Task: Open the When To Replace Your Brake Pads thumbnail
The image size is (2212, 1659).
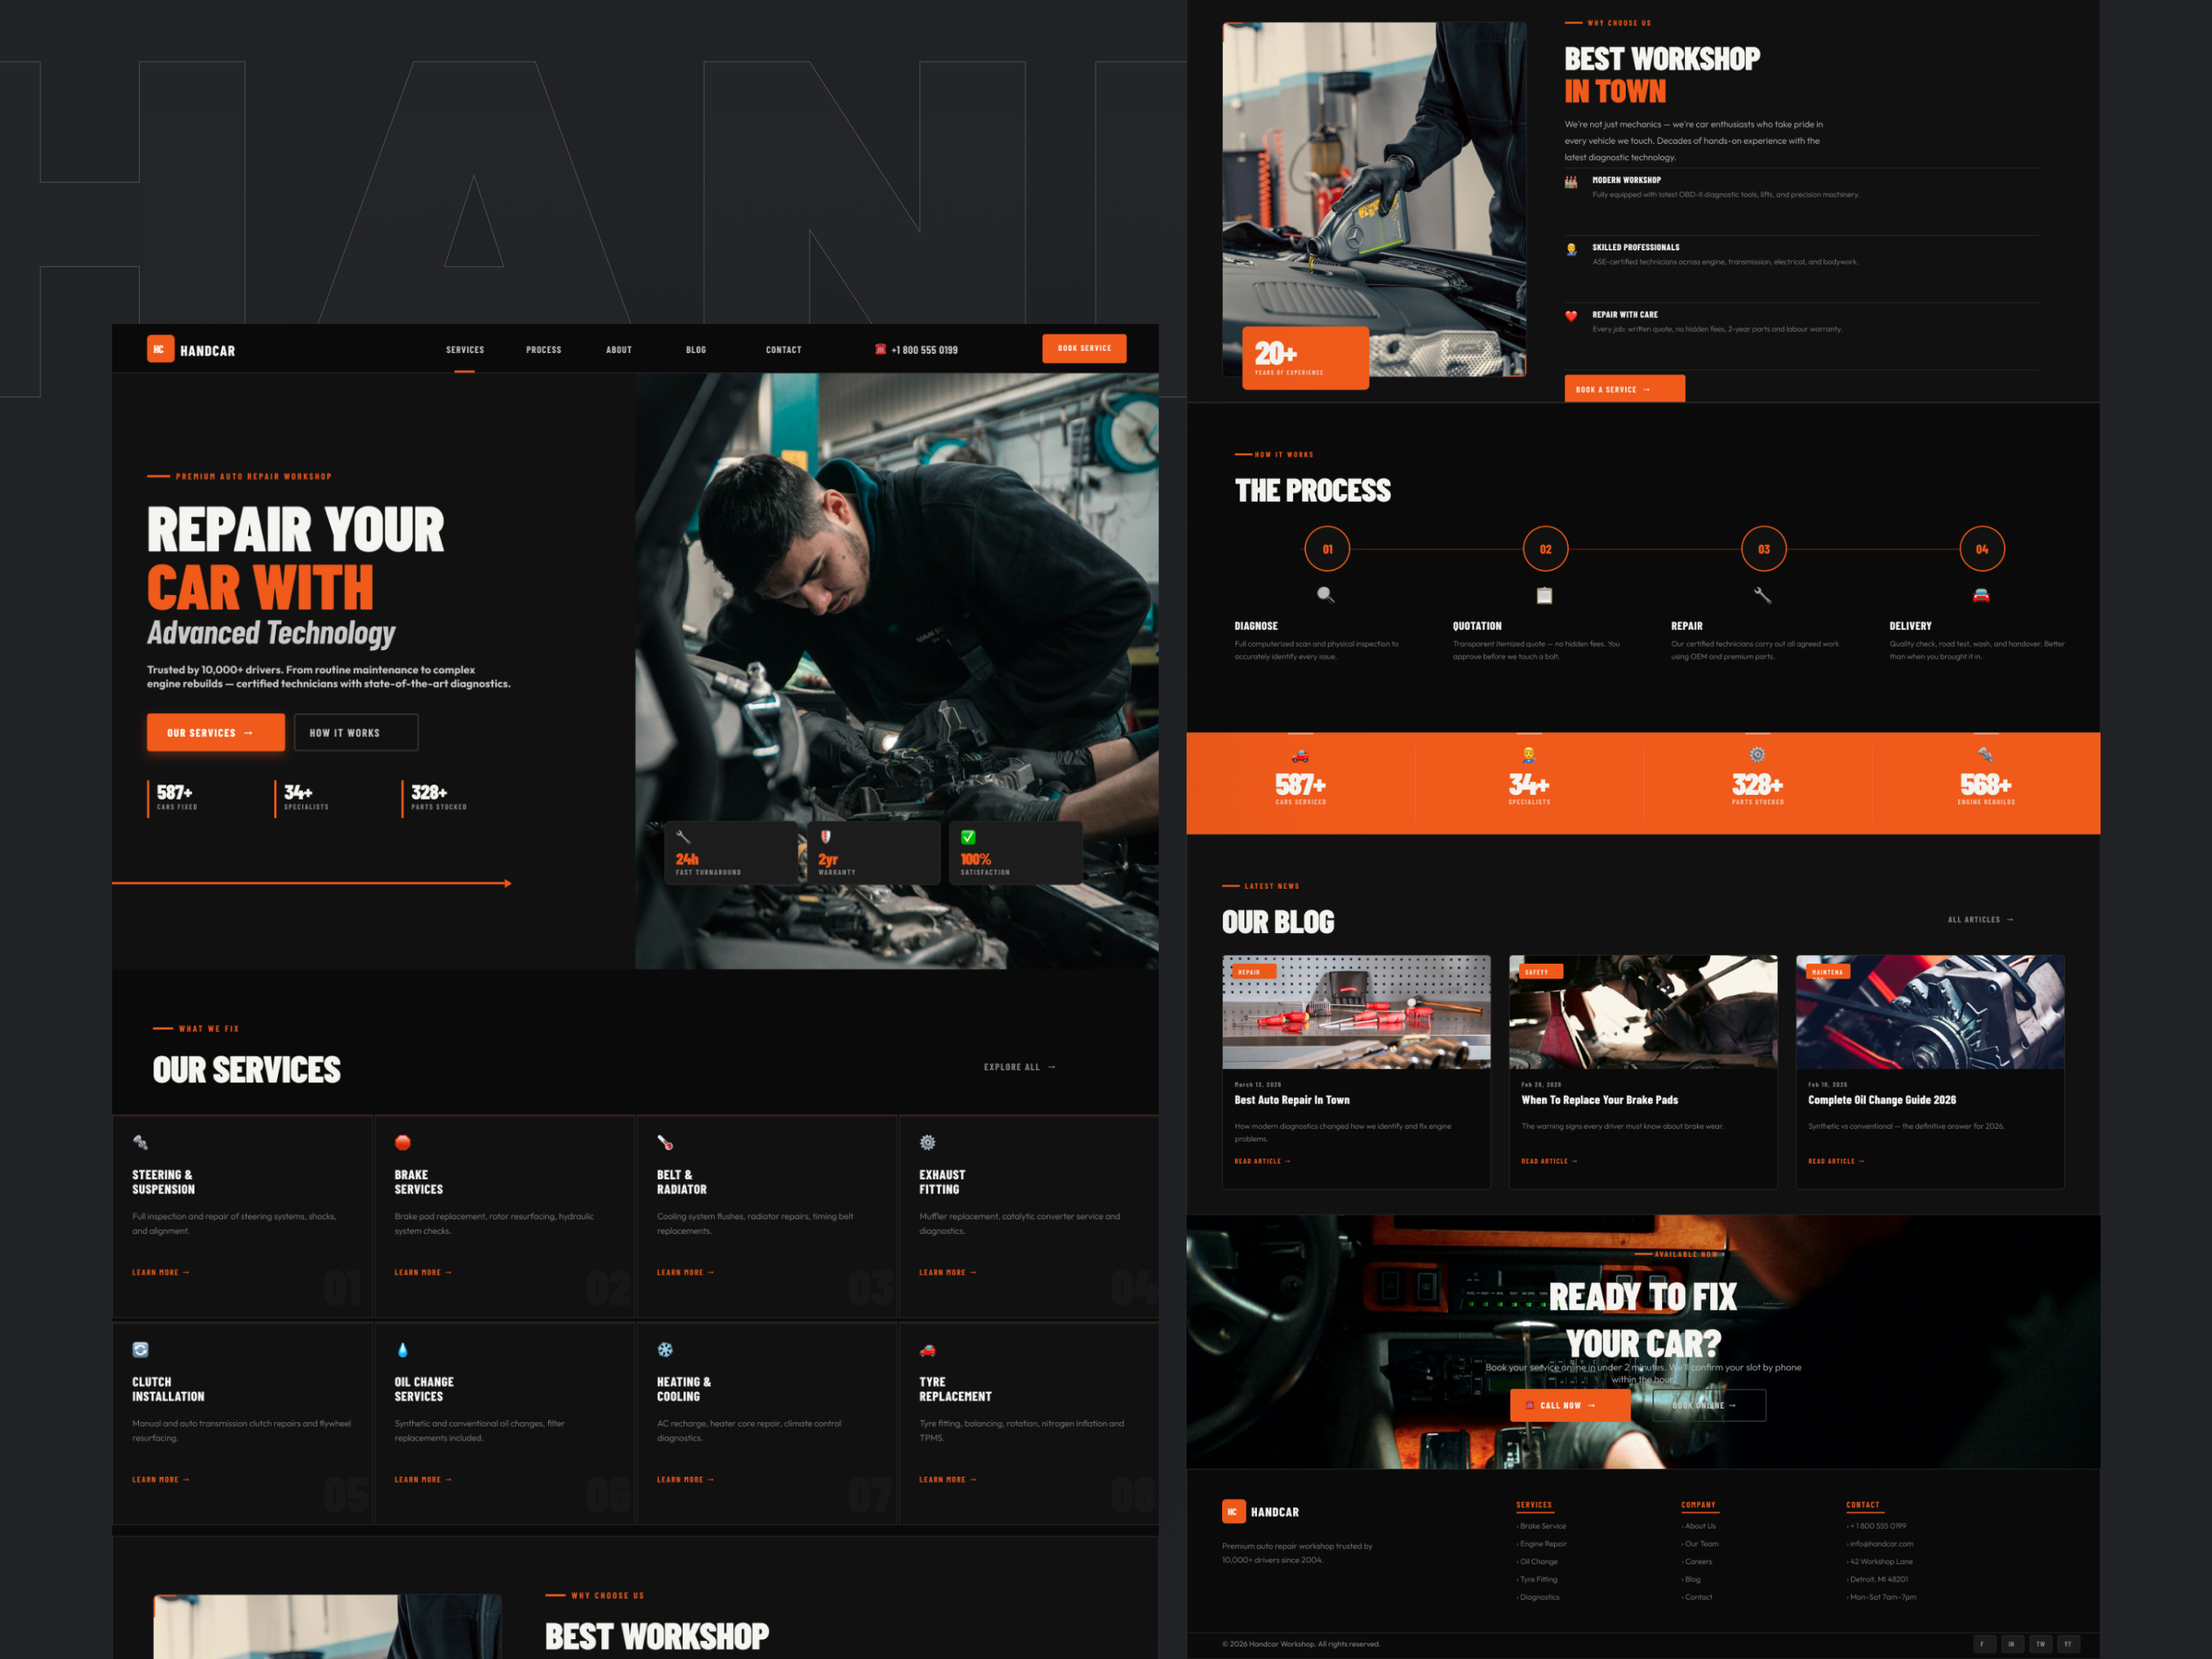Action: click(1643, 1011)
